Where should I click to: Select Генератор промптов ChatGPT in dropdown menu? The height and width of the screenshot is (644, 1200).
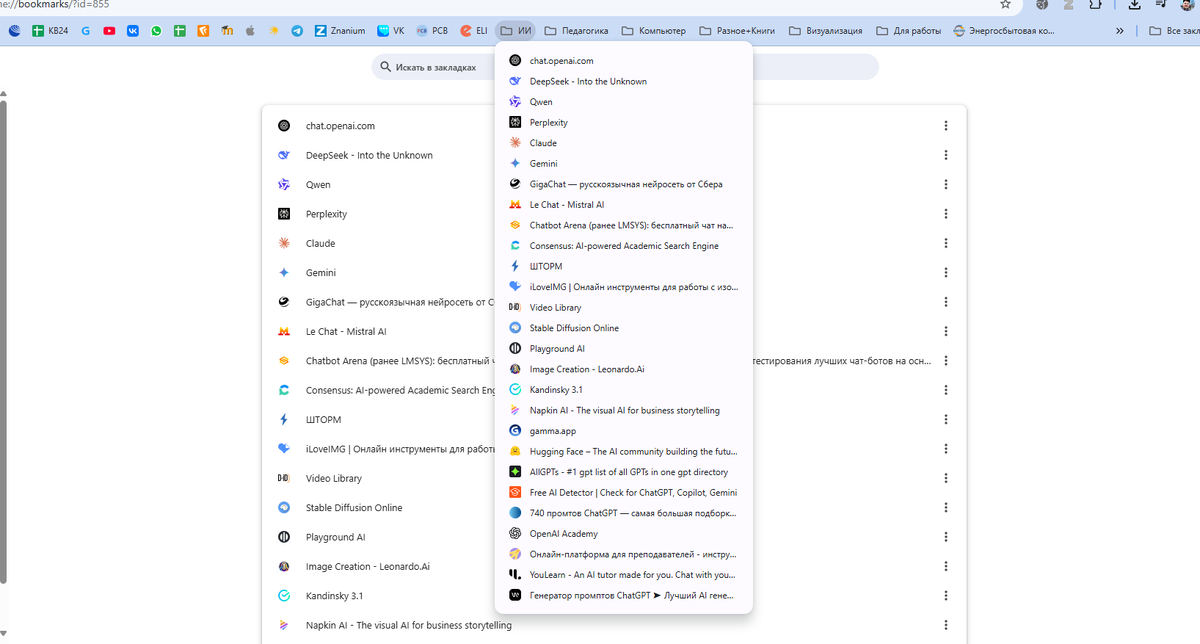[624, 595]
